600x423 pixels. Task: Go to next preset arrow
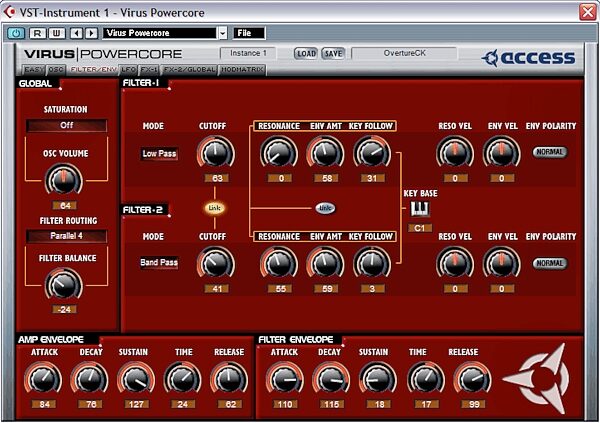click(91, 33)
